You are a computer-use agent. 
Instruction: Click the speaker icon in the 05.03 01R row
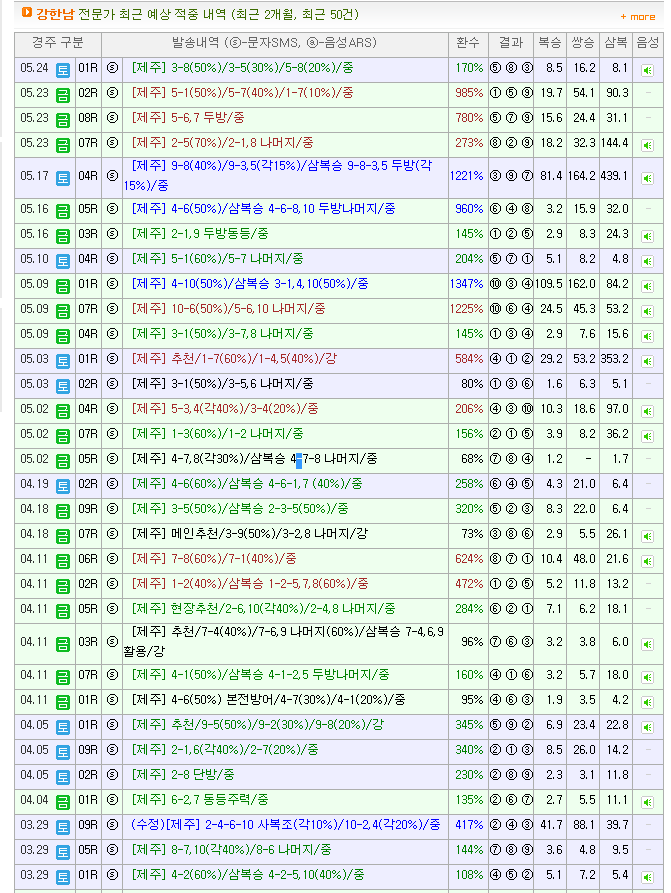(x=647, y=359)
